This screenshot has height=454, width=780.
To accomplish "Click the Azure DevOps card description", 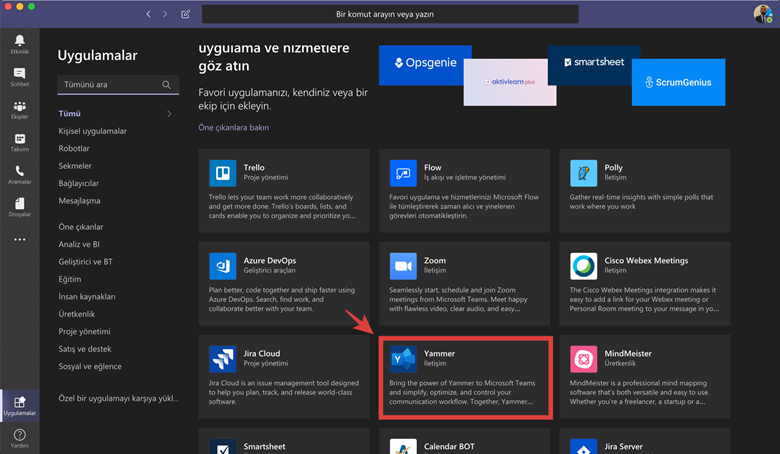I will (x=282, y=299).
